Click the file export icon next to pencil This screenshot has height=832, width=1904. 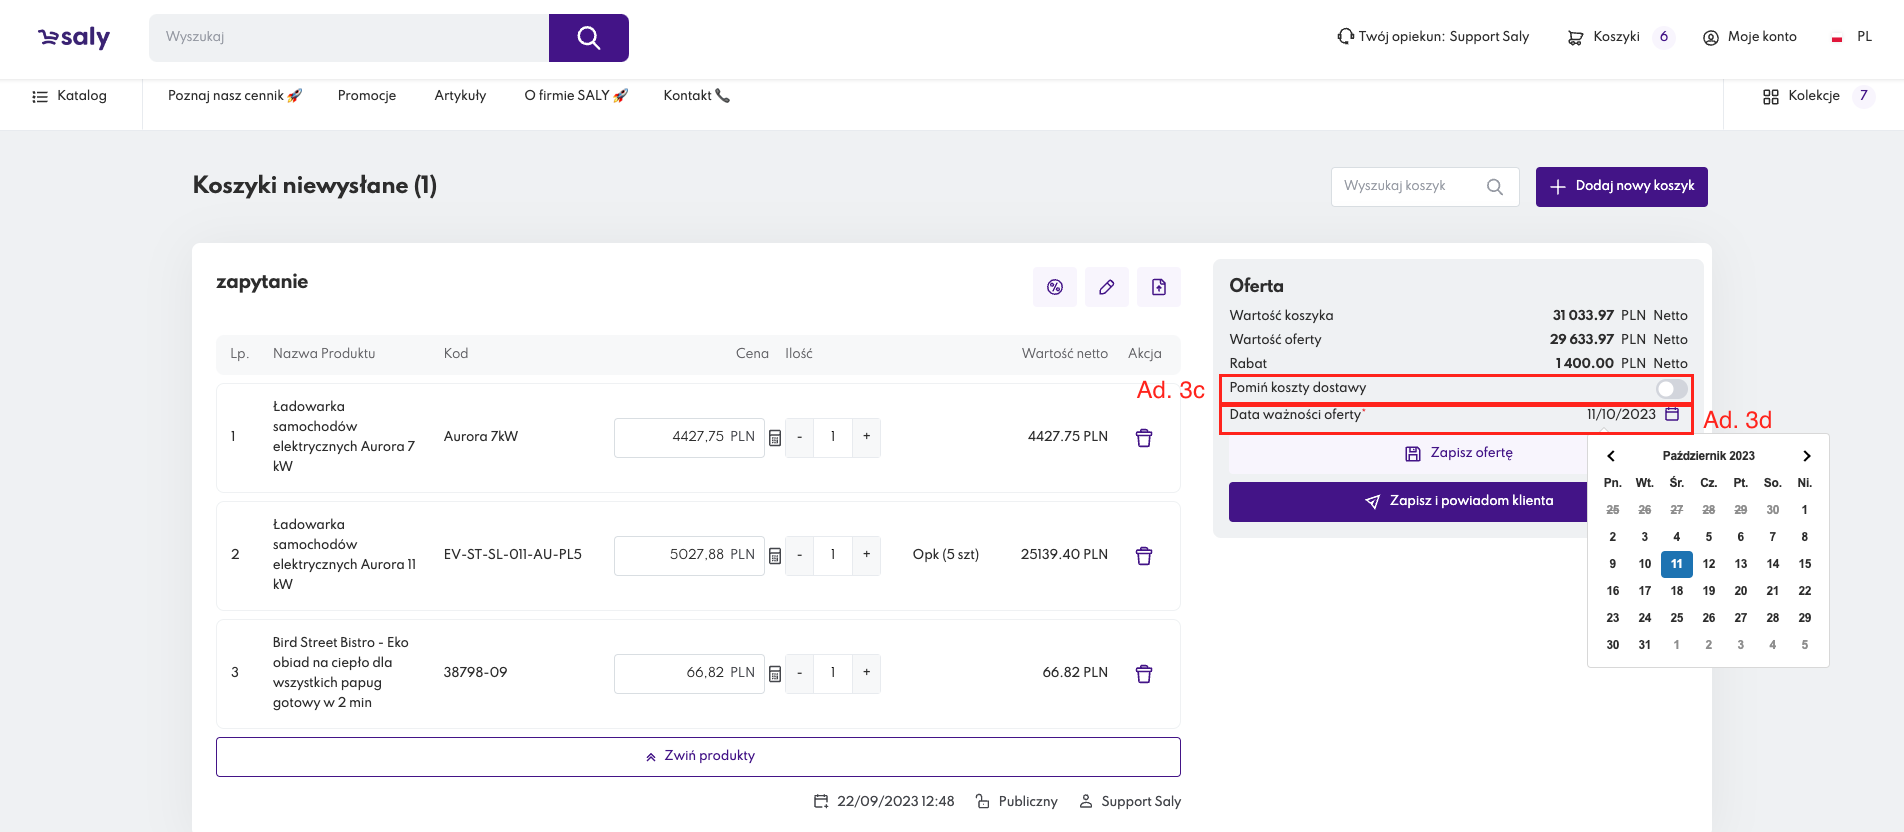tap(1159, 287)
